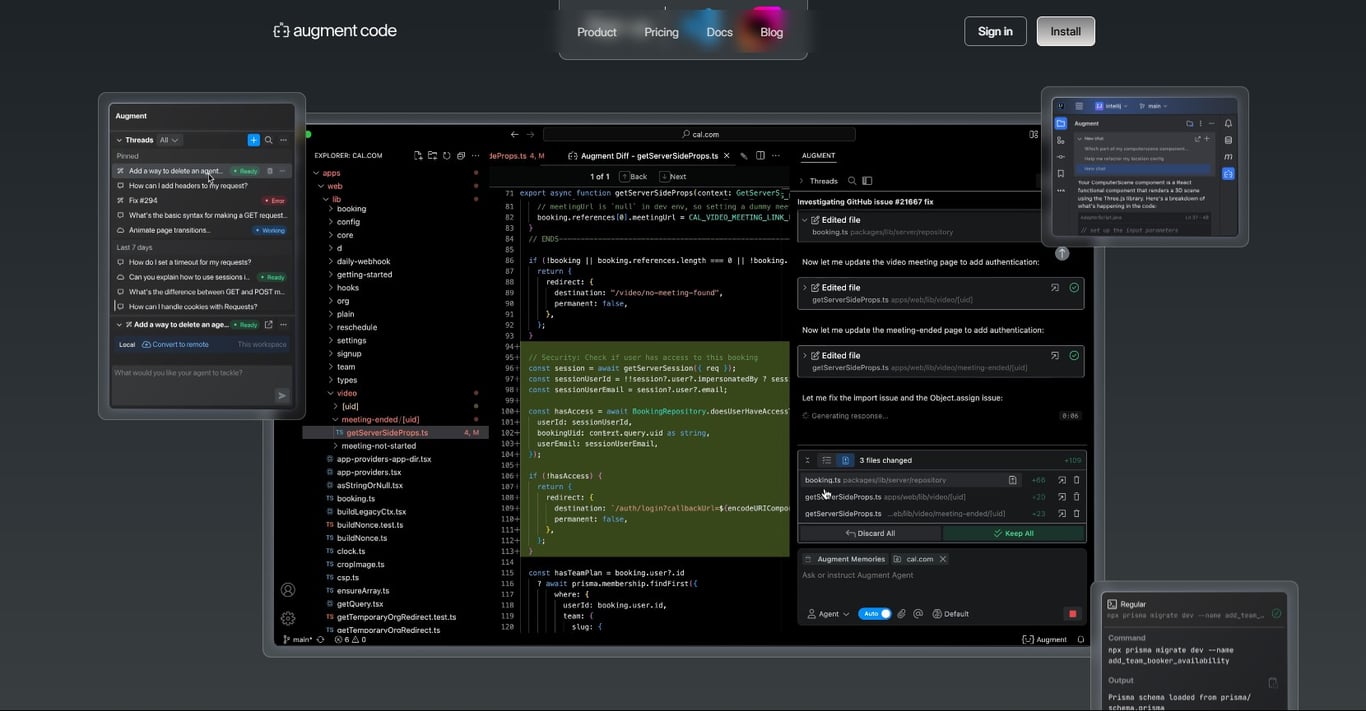Open the Threads All filter dropdown

point(169,140)
